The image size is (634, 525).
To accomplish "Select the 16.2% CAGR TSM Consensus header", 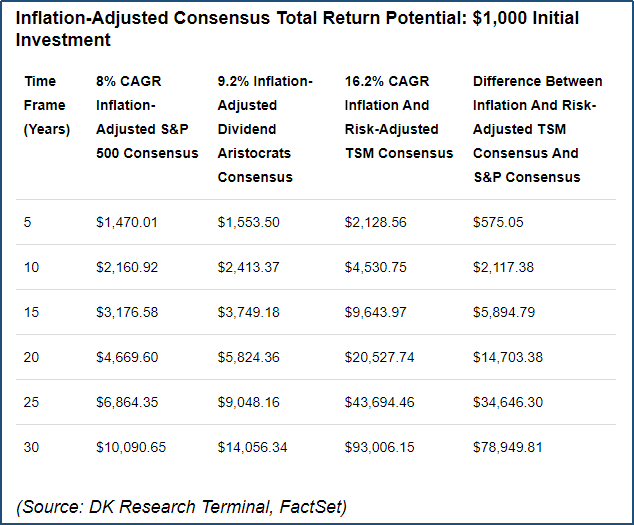I will [399, 117].
